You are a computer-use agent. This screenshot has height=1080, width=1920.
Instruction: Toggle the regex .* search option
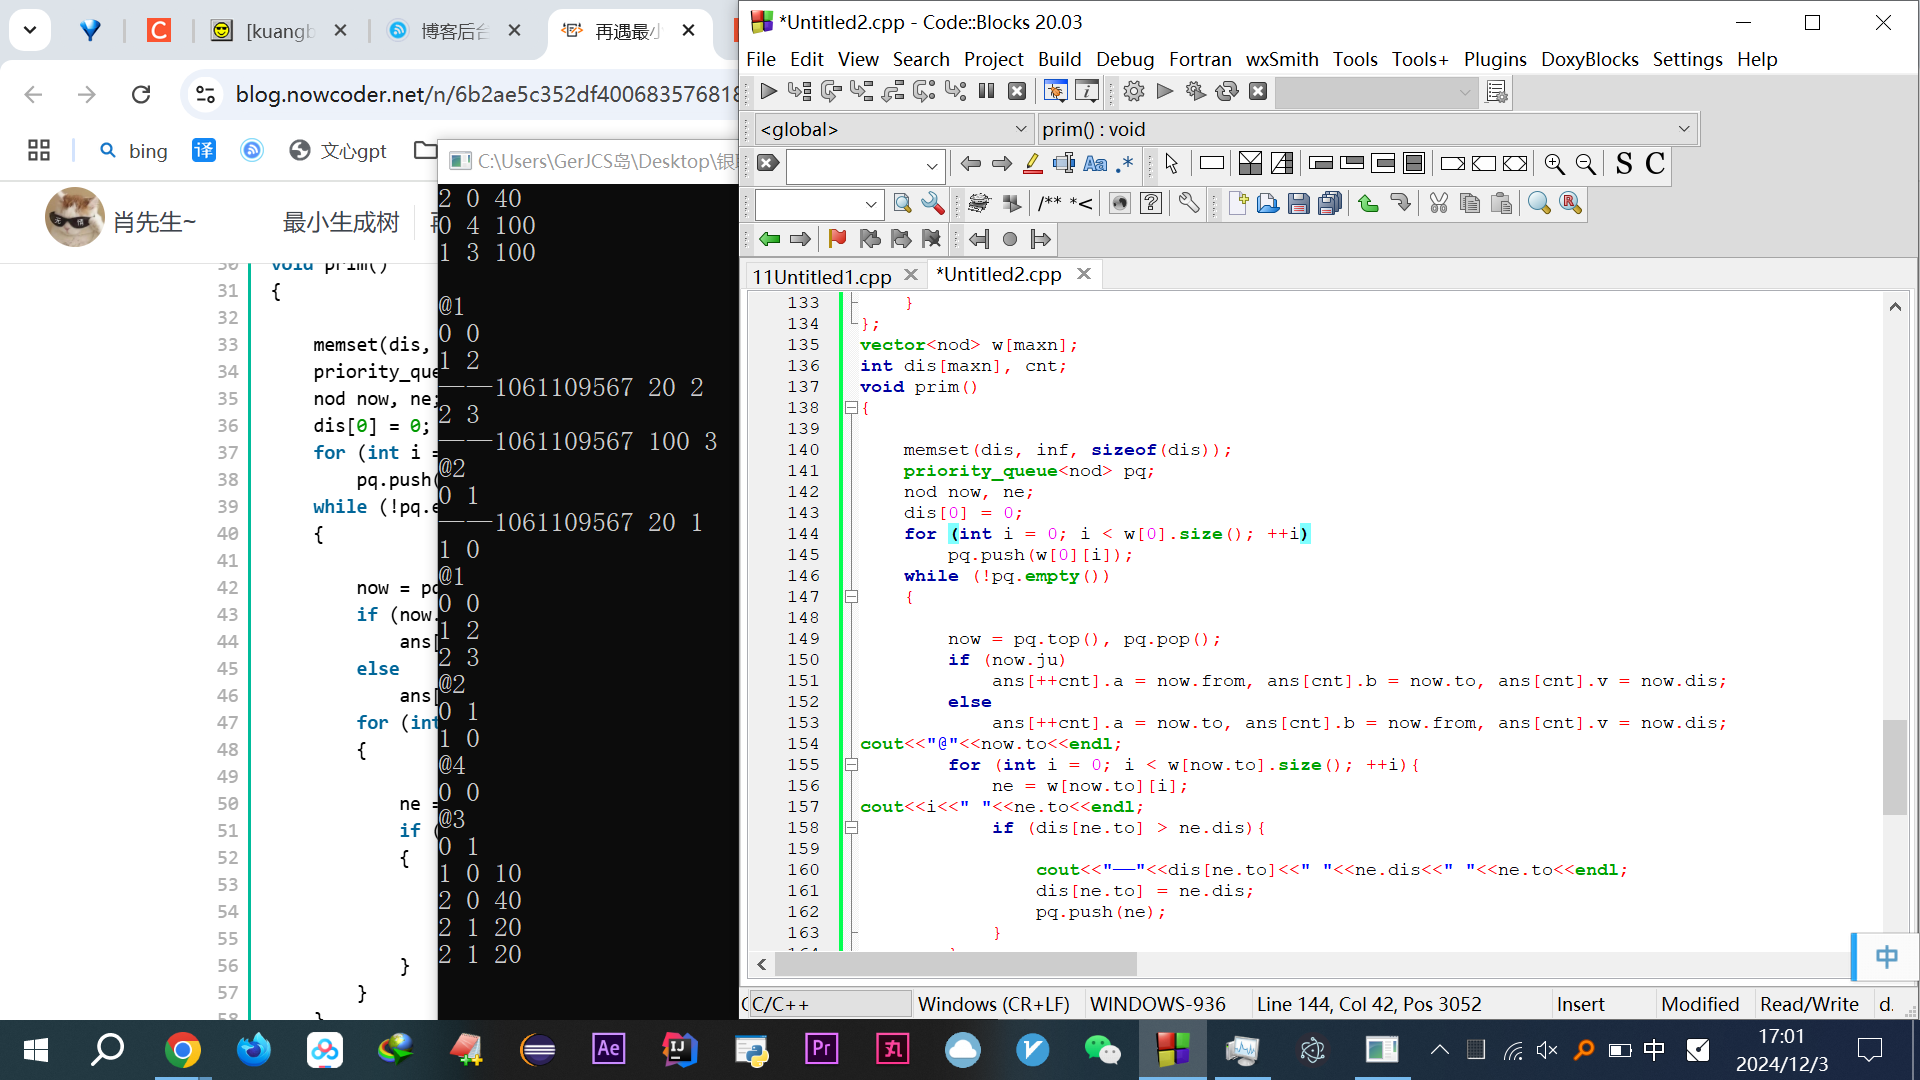pyautogui.click(x=1125, y=164)
